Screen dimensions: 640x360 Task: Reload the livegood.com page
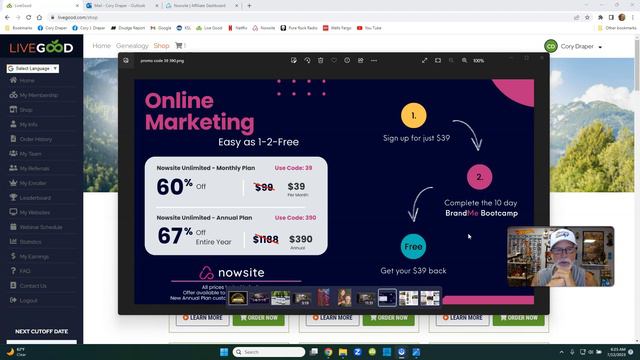(29, 18)
